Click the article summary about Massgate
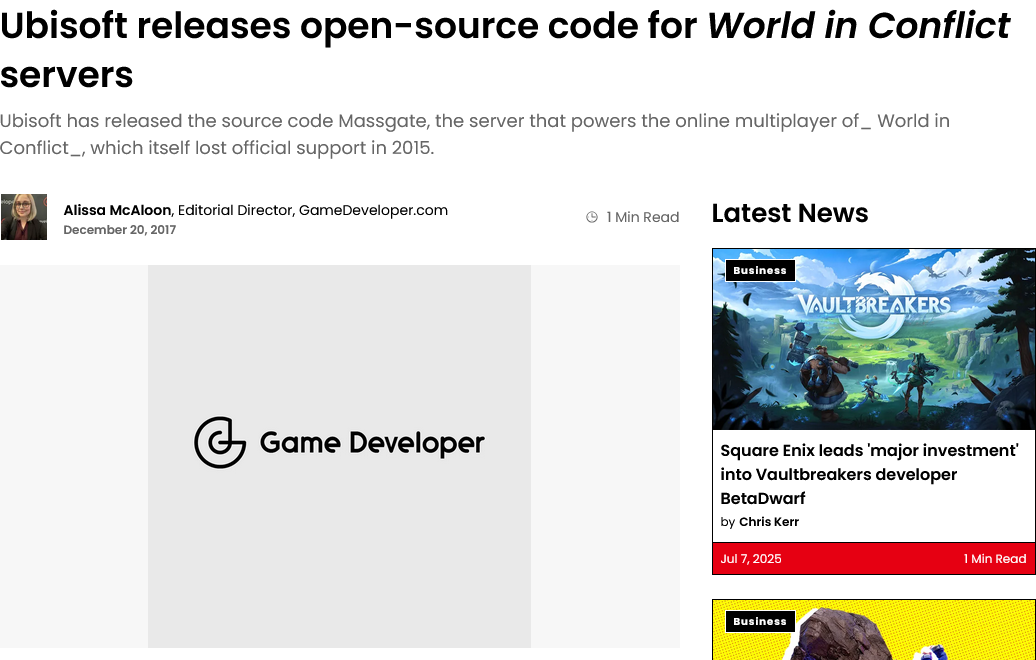Viewport: 1036px width, 660px height. pyautogui.click(x=475, y=134)
